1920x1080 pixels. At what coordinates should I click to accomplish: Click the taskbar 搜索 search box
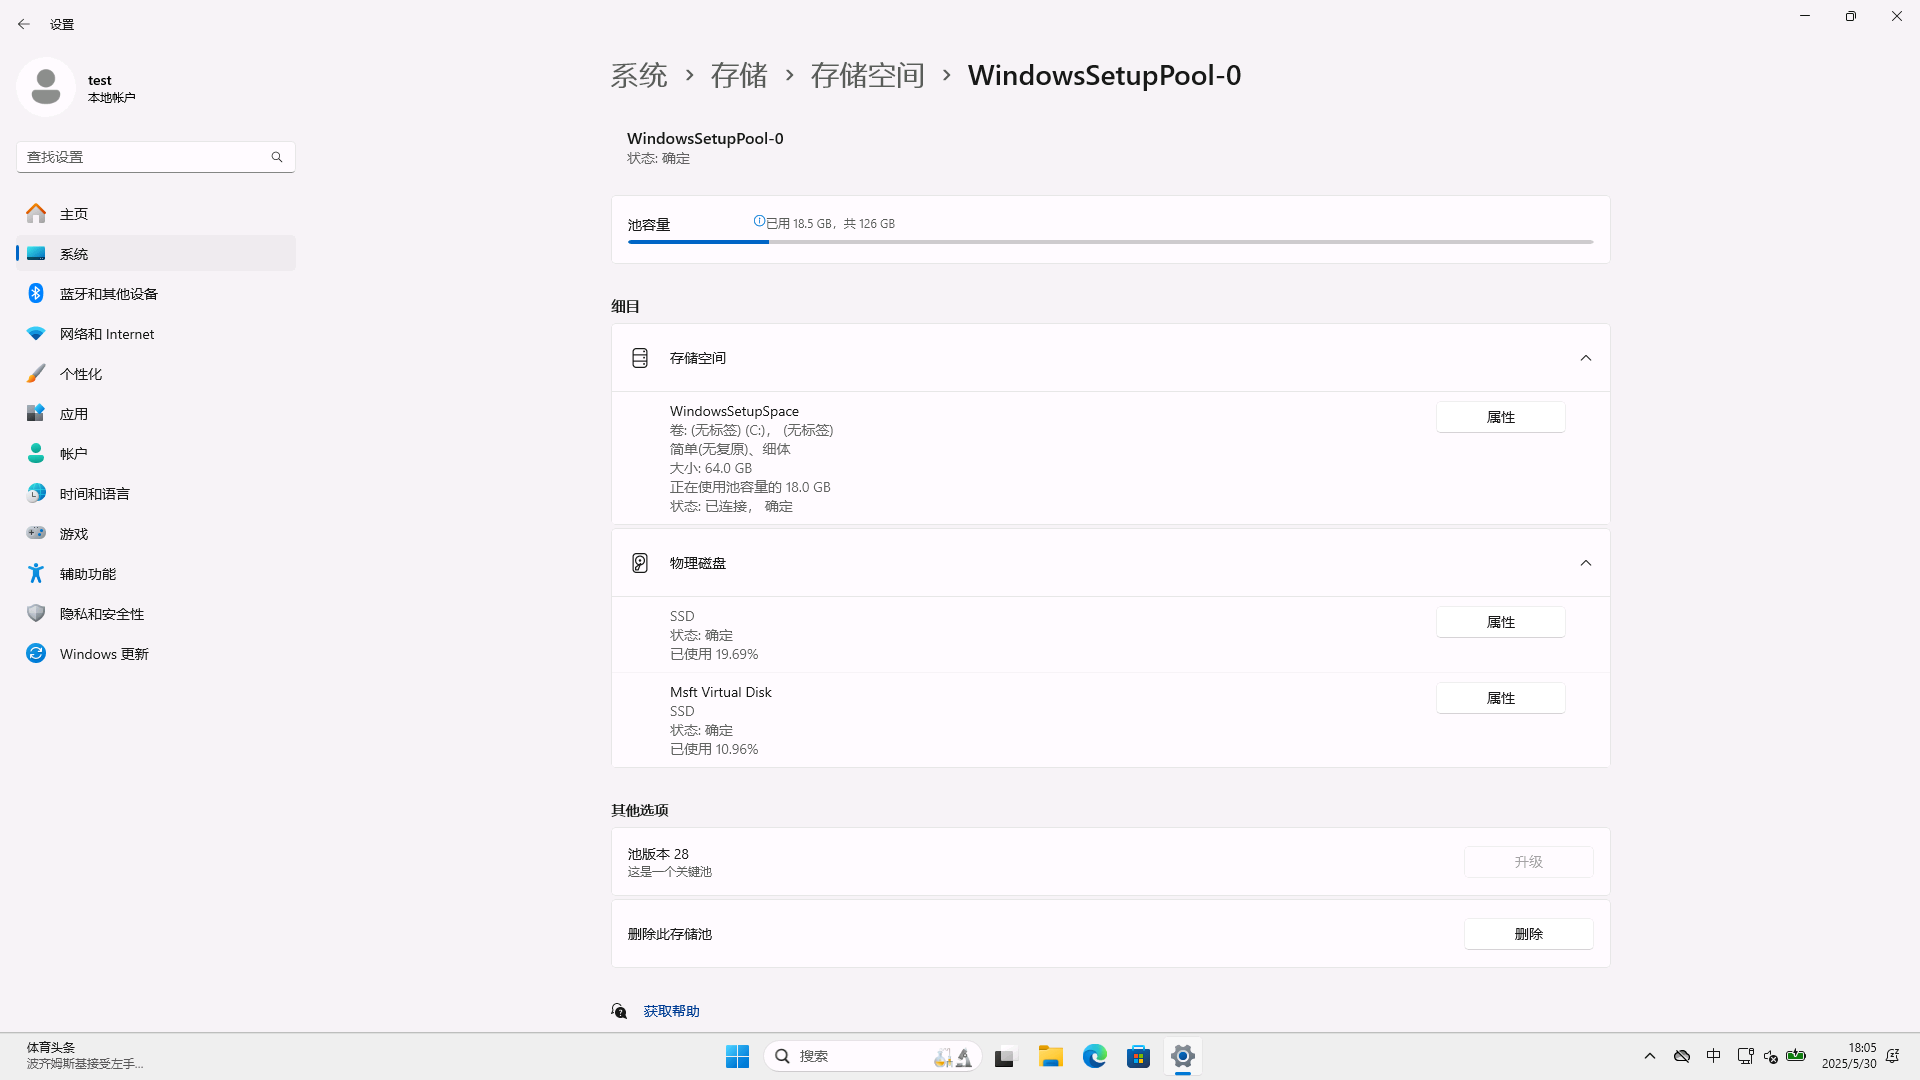pyautogui.click(x=872, y=1056)
